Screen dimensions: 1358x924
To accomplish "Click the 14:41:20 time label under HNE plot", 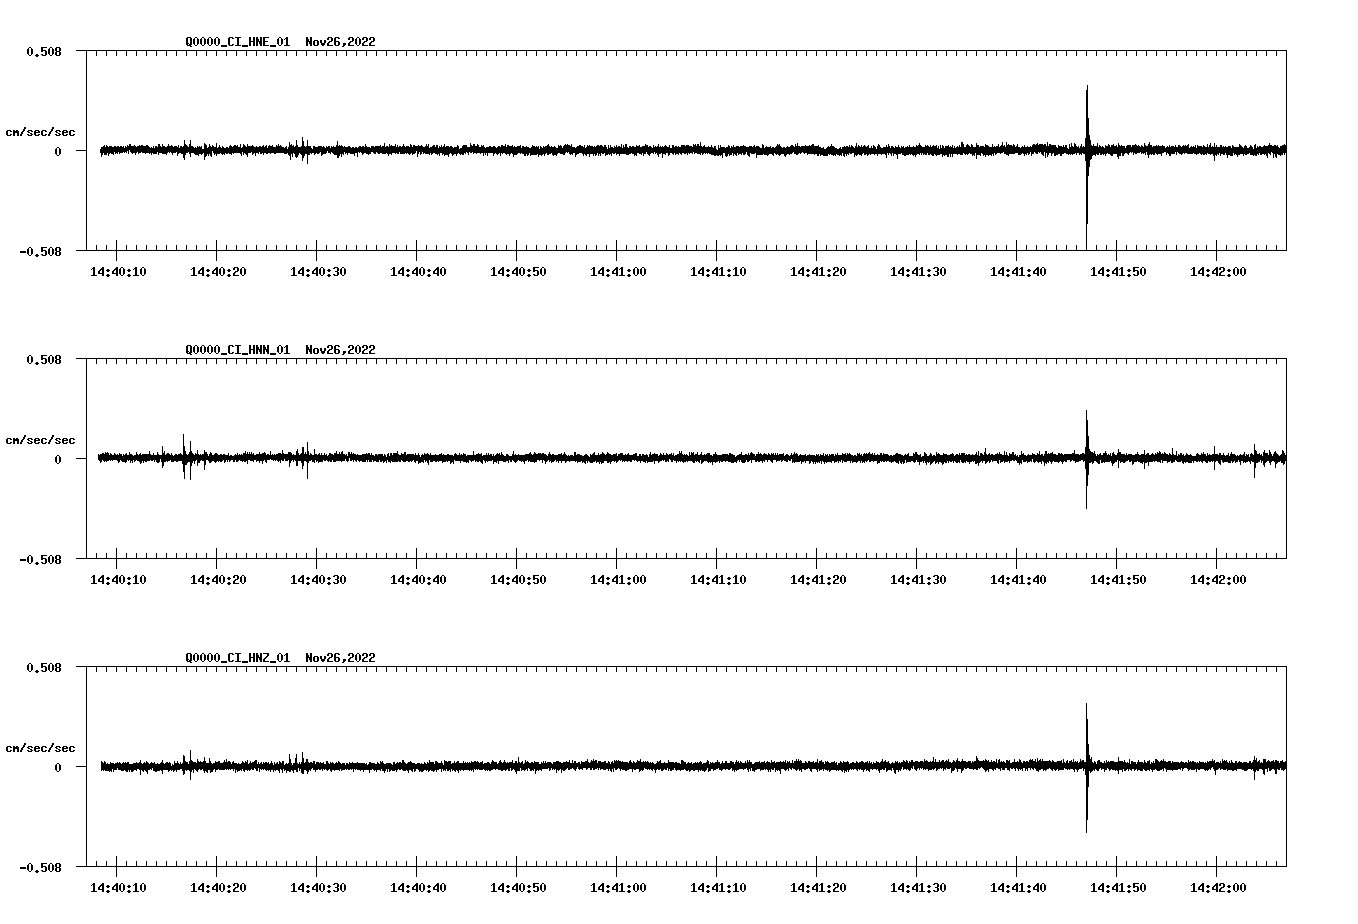I will [x=817, y=272].
